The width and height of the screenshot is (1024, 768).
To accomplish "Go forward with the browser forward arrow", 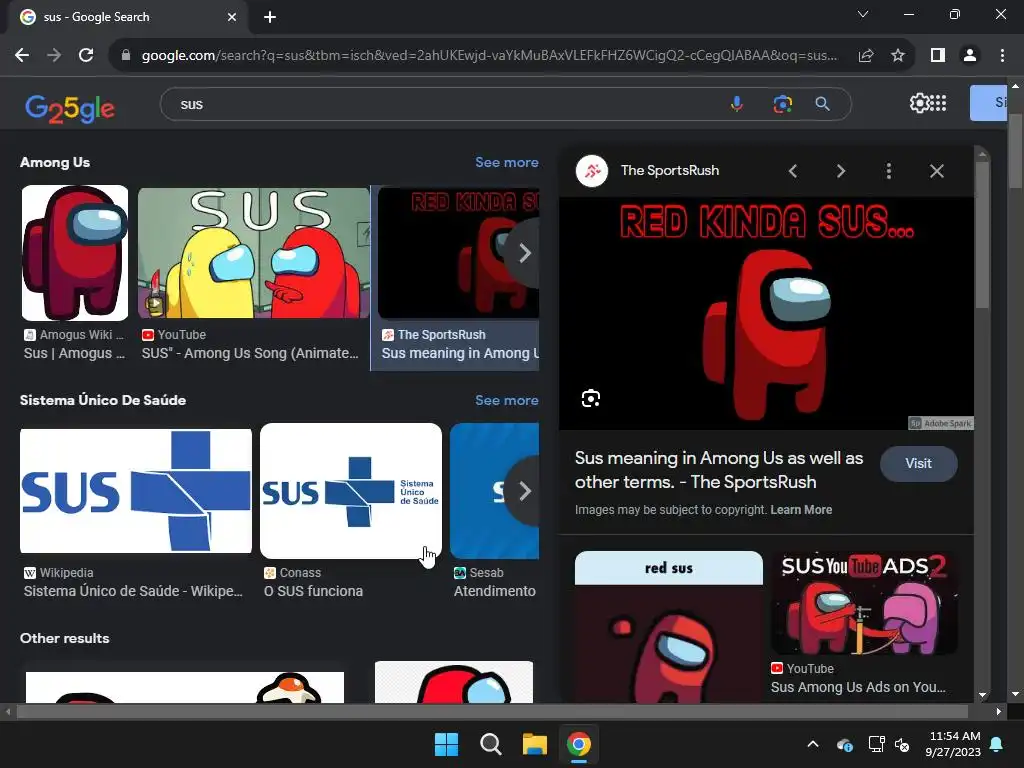I will point(54,56).
